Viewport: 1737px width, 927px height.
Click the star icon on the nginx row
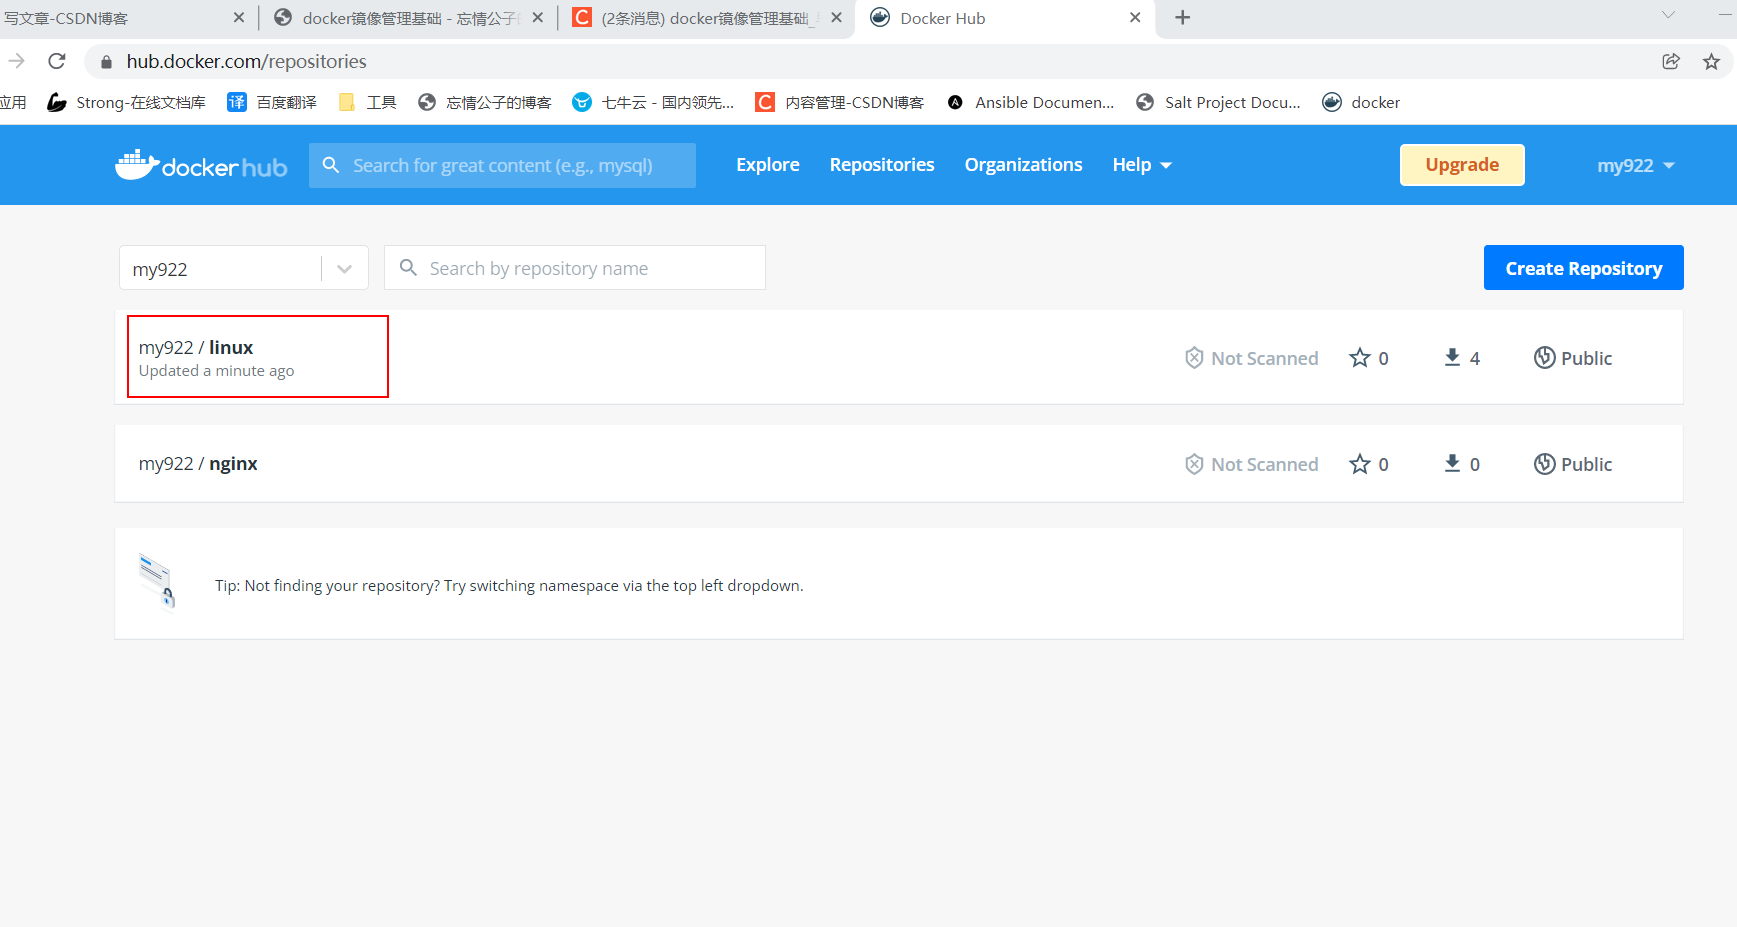tap(1360, 464)
